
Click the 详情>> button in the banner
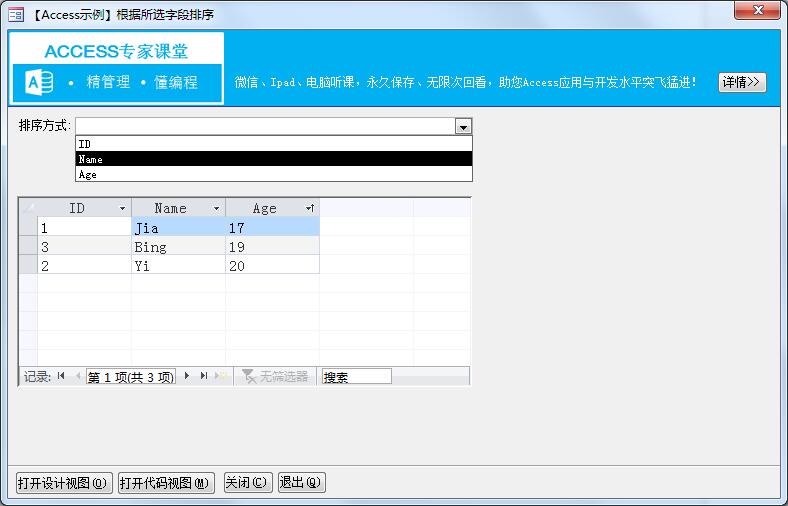[742, 82]
